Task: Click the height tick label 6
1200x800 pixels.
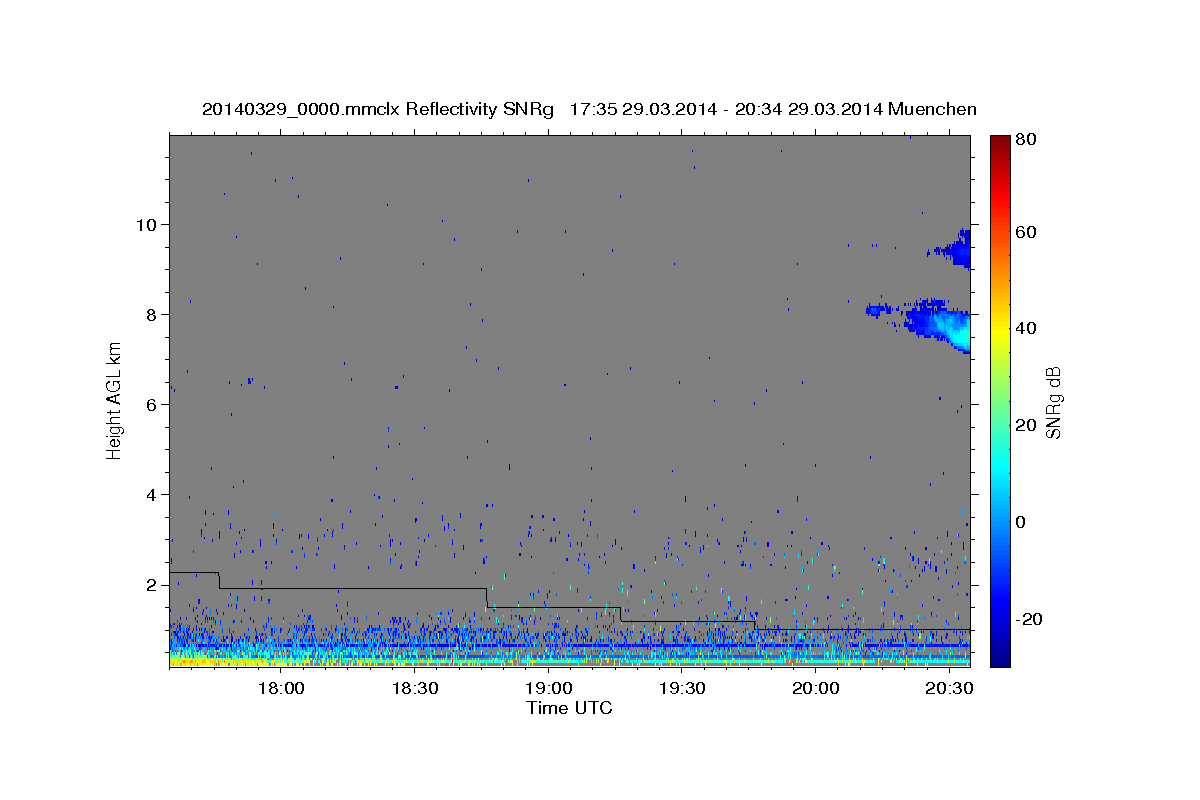Action: [152, 405]
